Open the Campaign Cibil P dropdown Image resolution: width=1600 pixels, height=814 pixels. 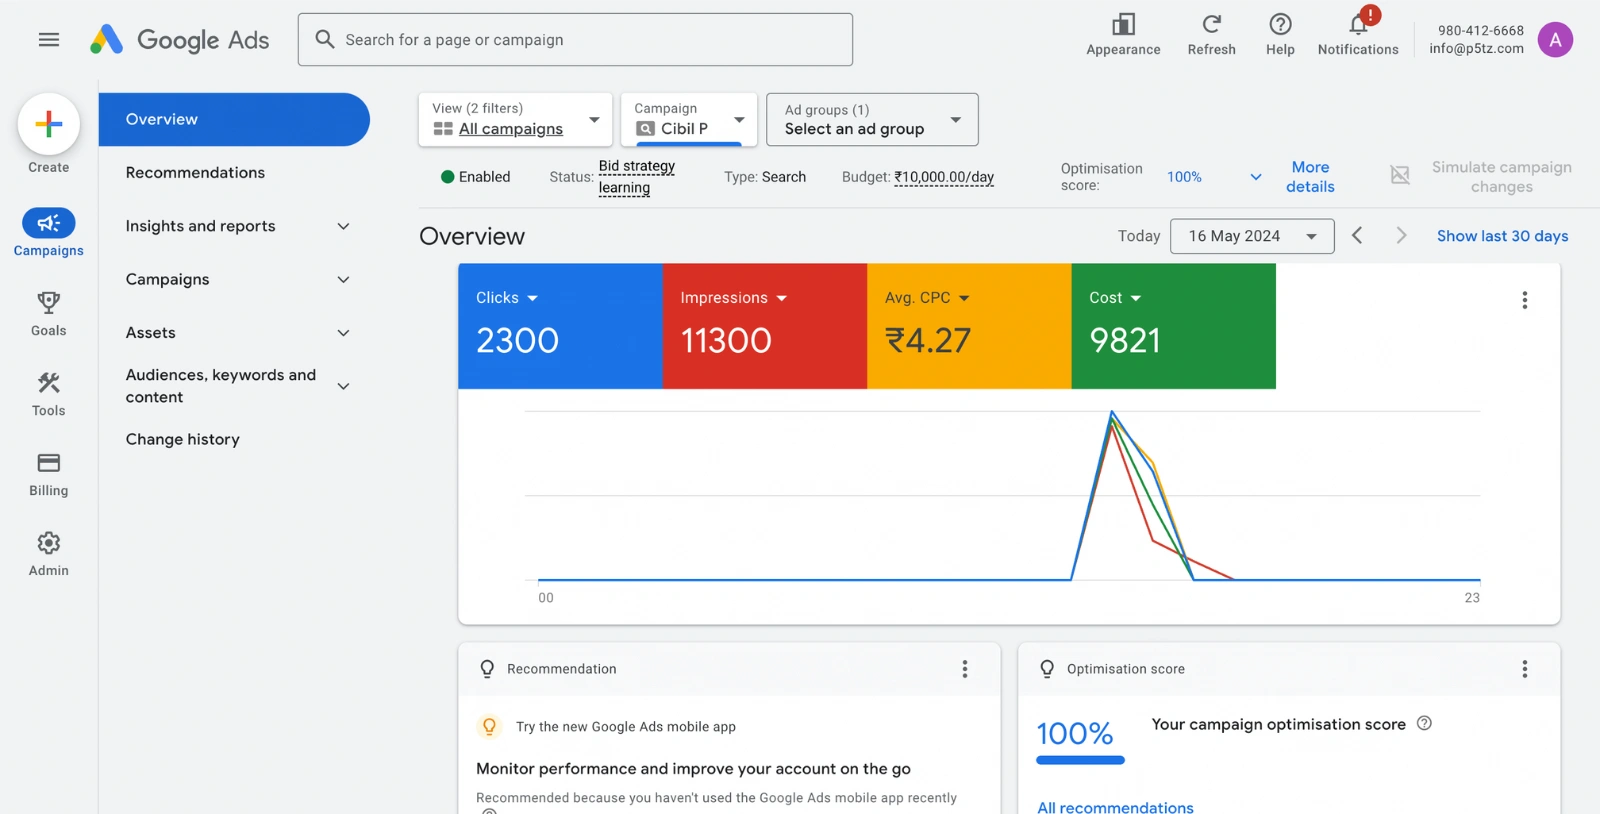point(688,120)
